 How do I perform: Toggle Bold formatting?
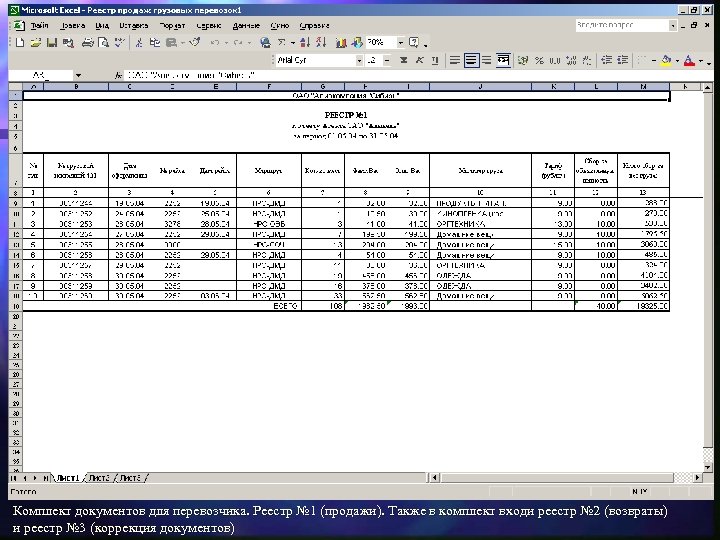[403, 60]
